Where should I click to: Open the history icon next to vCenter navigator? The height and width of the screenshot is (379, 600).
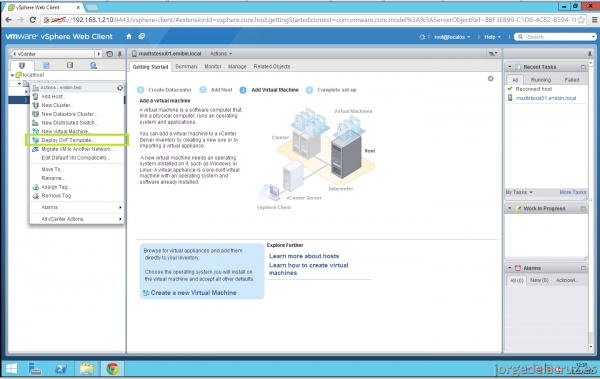(x=109, y=54)
